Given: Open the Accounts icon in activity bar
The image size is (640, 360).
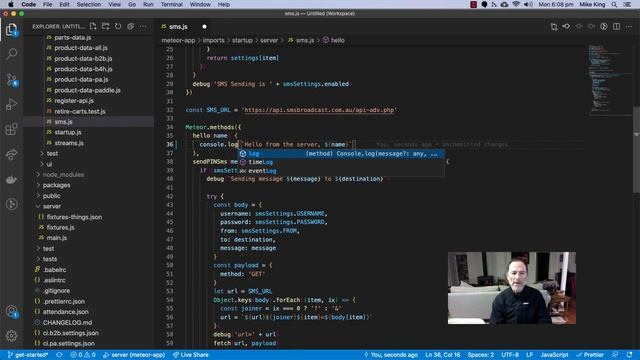Looking at the screenshot, I should [x=11, y=311].
